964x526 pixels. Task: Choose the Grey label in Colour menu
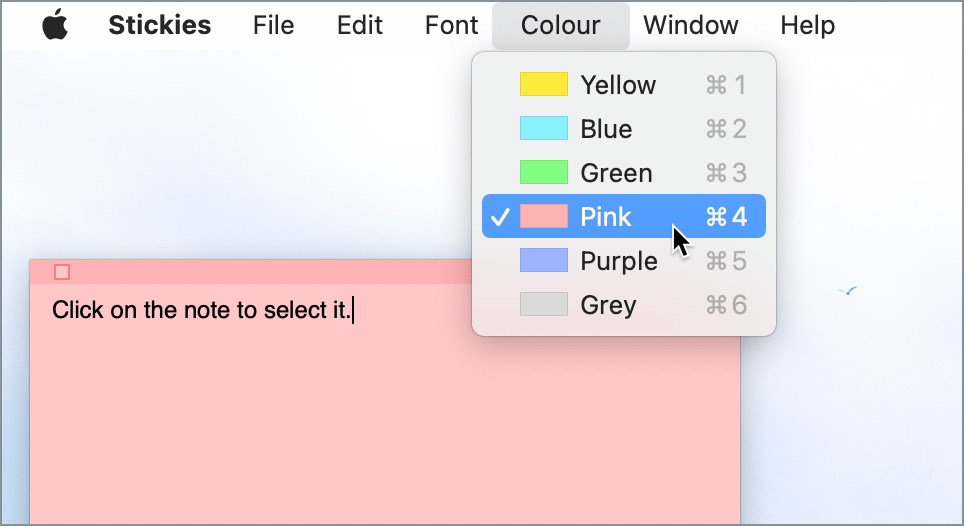coord(608,305)
